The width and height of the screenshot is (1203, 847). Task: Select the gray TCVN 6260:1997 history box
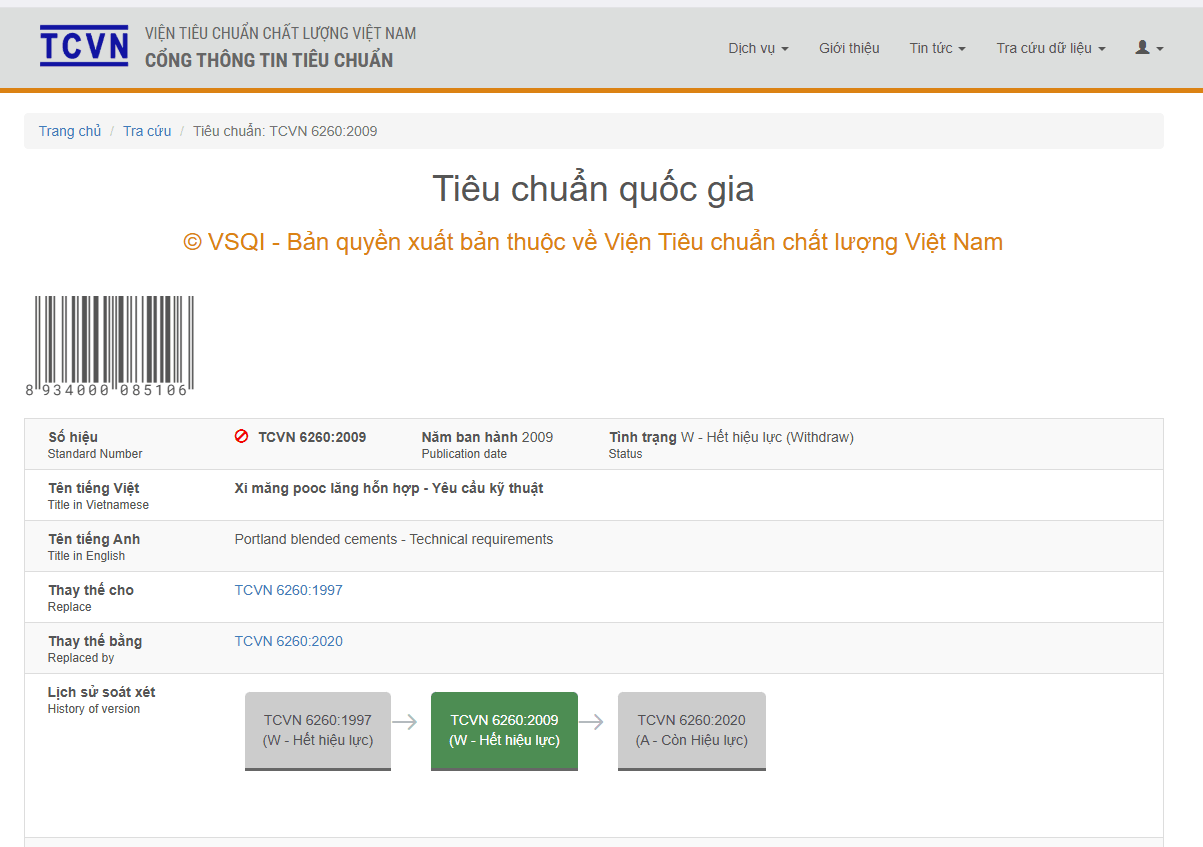(318, 731)
